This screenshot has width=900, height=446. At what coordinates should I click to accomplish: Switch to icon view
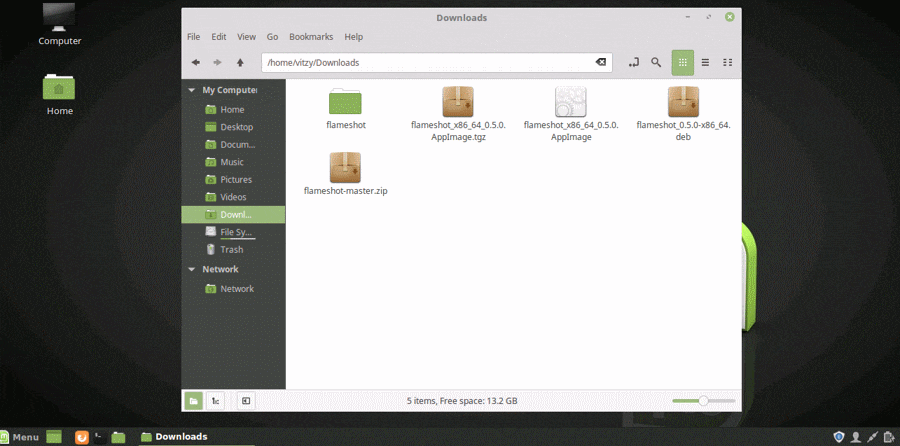(x=682, y=63)
